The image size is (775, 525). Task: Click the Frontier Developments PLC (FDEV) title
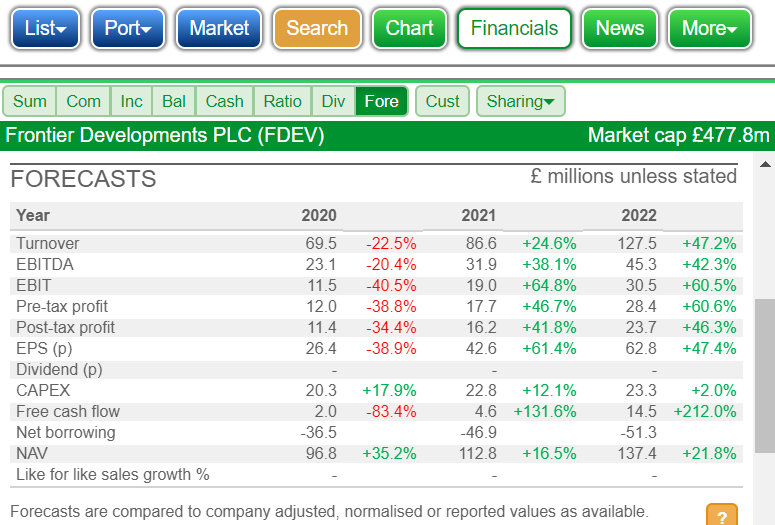point(165,135)
